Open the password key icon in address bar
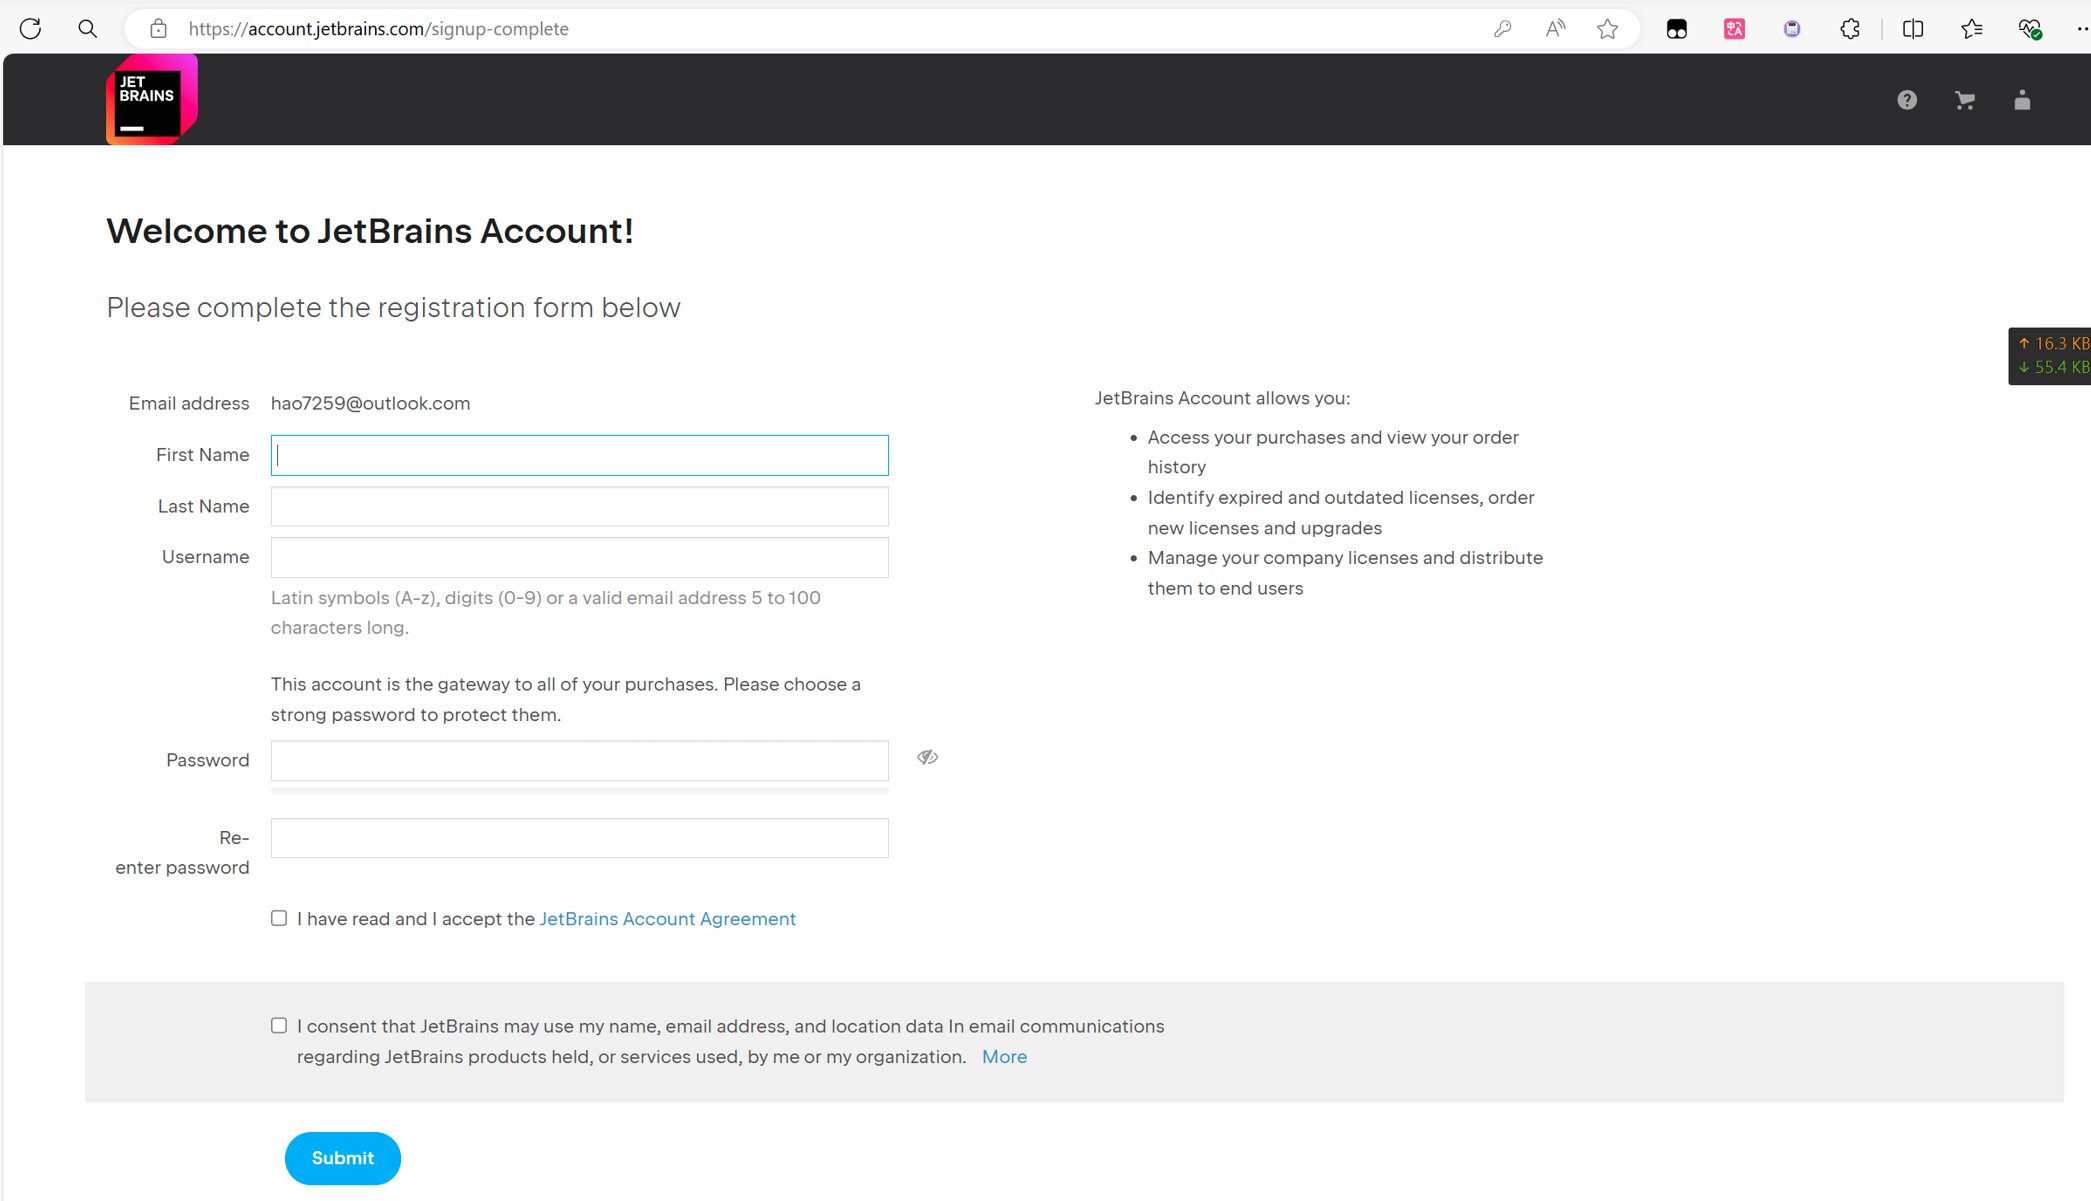The height and width of the screenshot is (1201, 2091). 1502,29
